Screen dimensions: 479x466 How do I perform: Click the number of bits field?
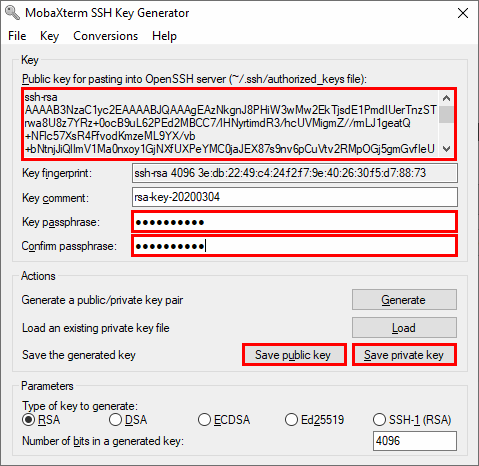(x=415, y=441)
